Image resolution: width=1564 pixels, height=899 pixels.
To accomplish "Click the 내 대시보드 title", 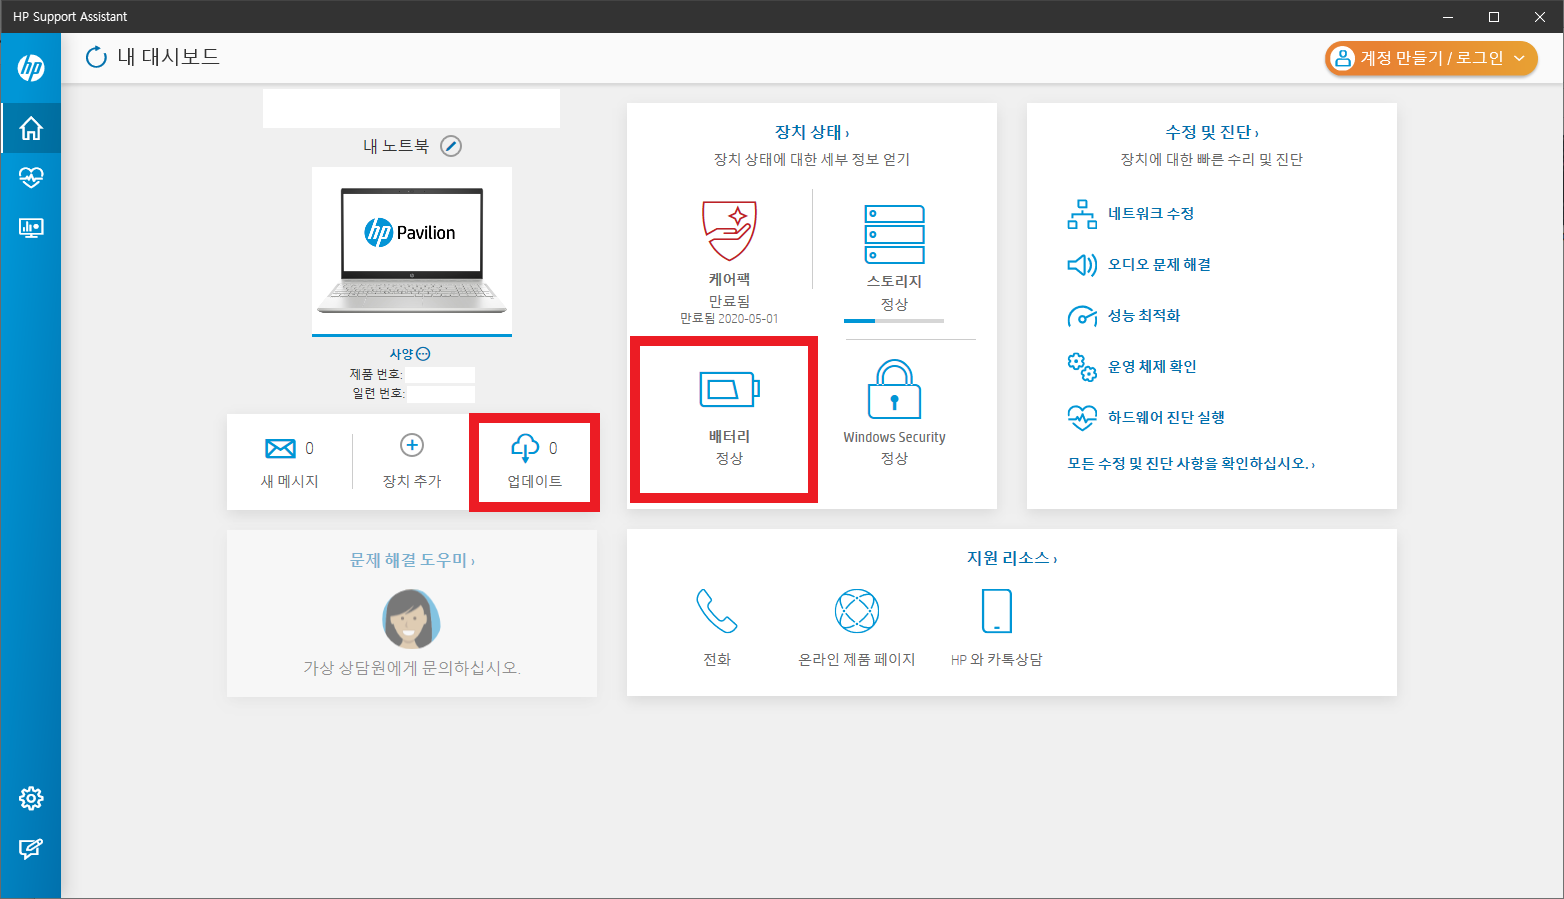I will [x=168, y=57].
